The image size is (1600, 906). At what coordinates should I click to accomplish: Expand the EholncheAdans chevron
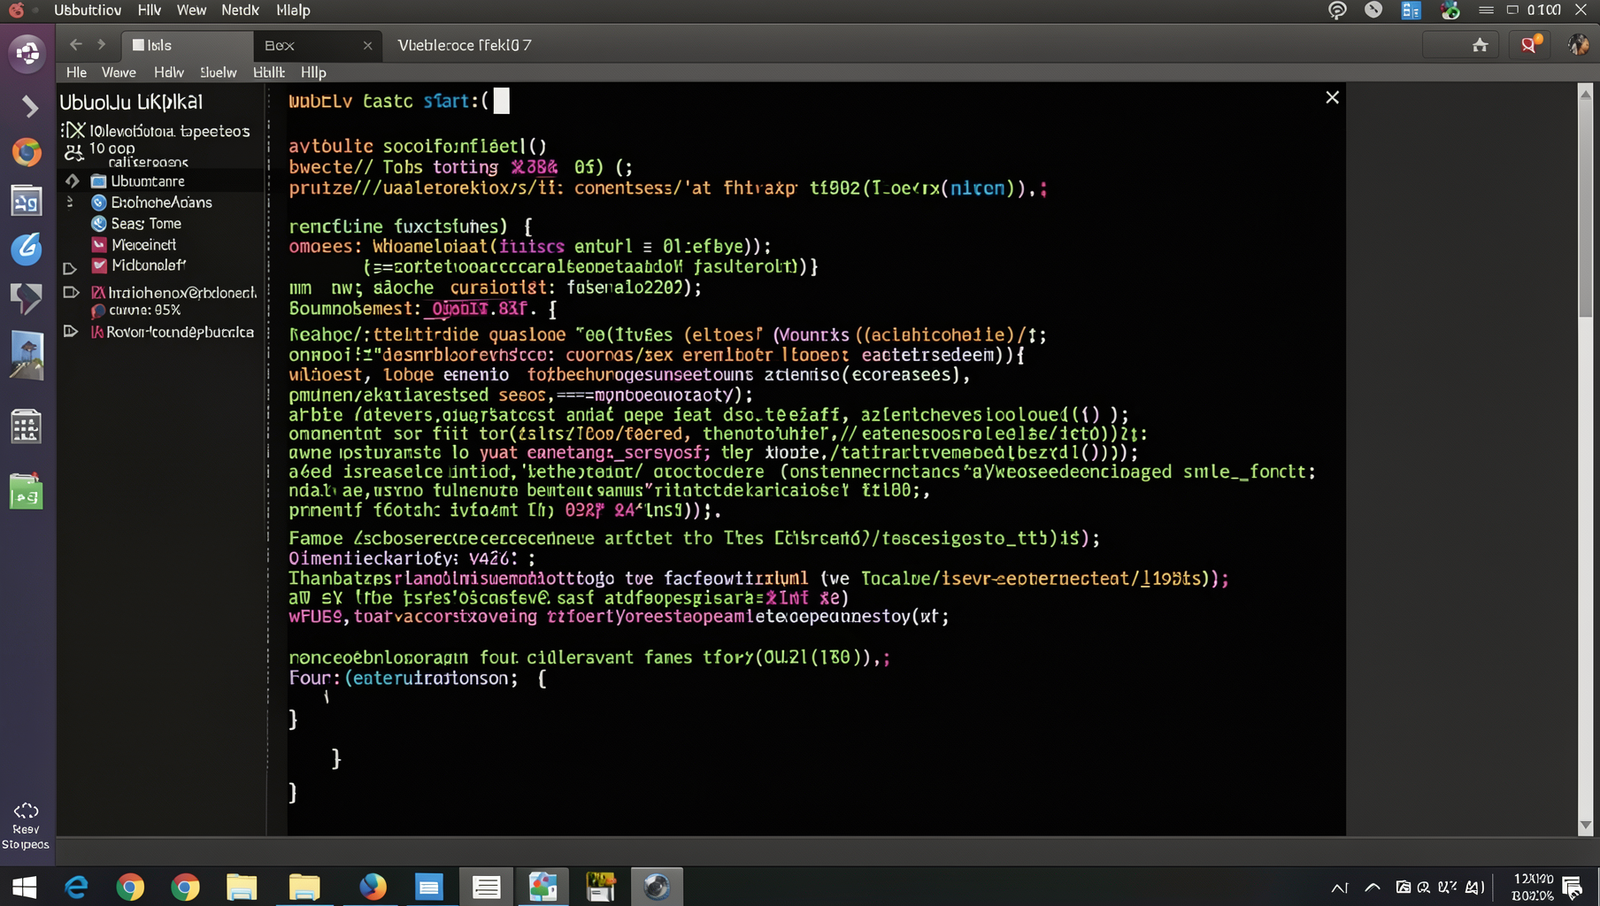(70, 202)
